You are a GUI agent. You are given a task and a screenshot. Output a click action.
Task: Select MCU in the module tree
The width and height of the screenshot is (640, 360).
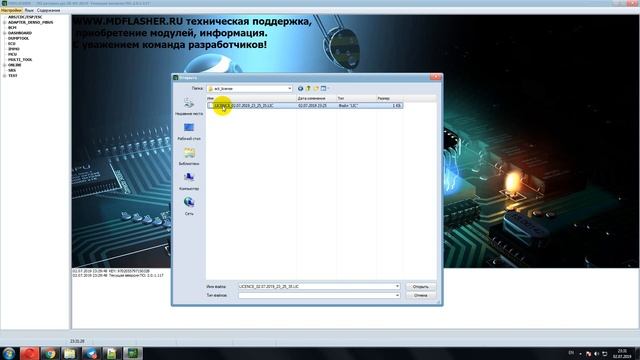coord(12,54)
